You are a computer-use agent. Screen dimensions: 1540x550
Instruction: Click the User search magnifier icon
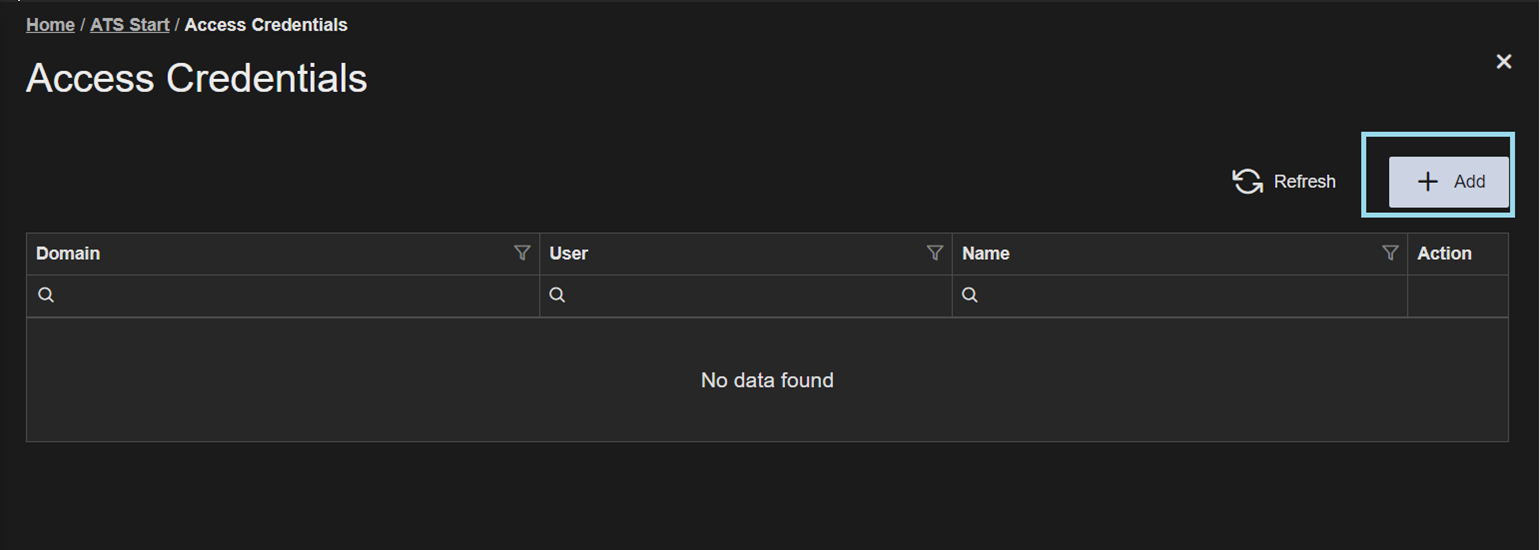click(558, 295)
